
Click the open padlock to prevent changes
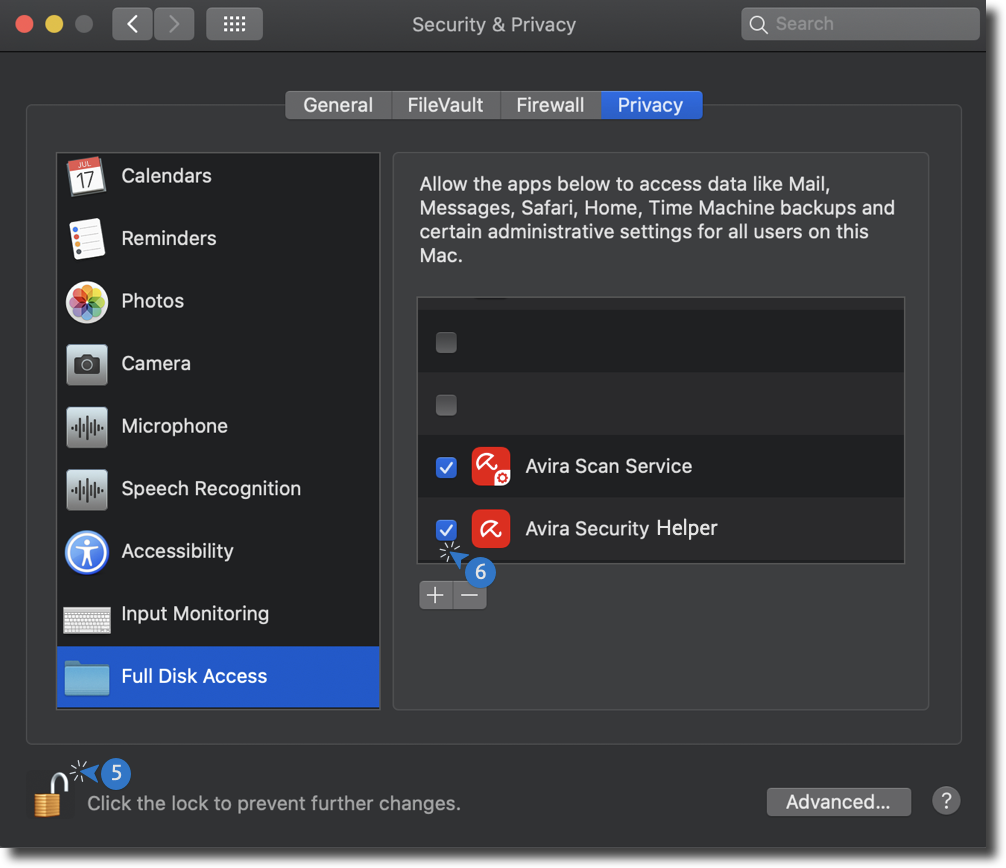(x=50, y=796)
